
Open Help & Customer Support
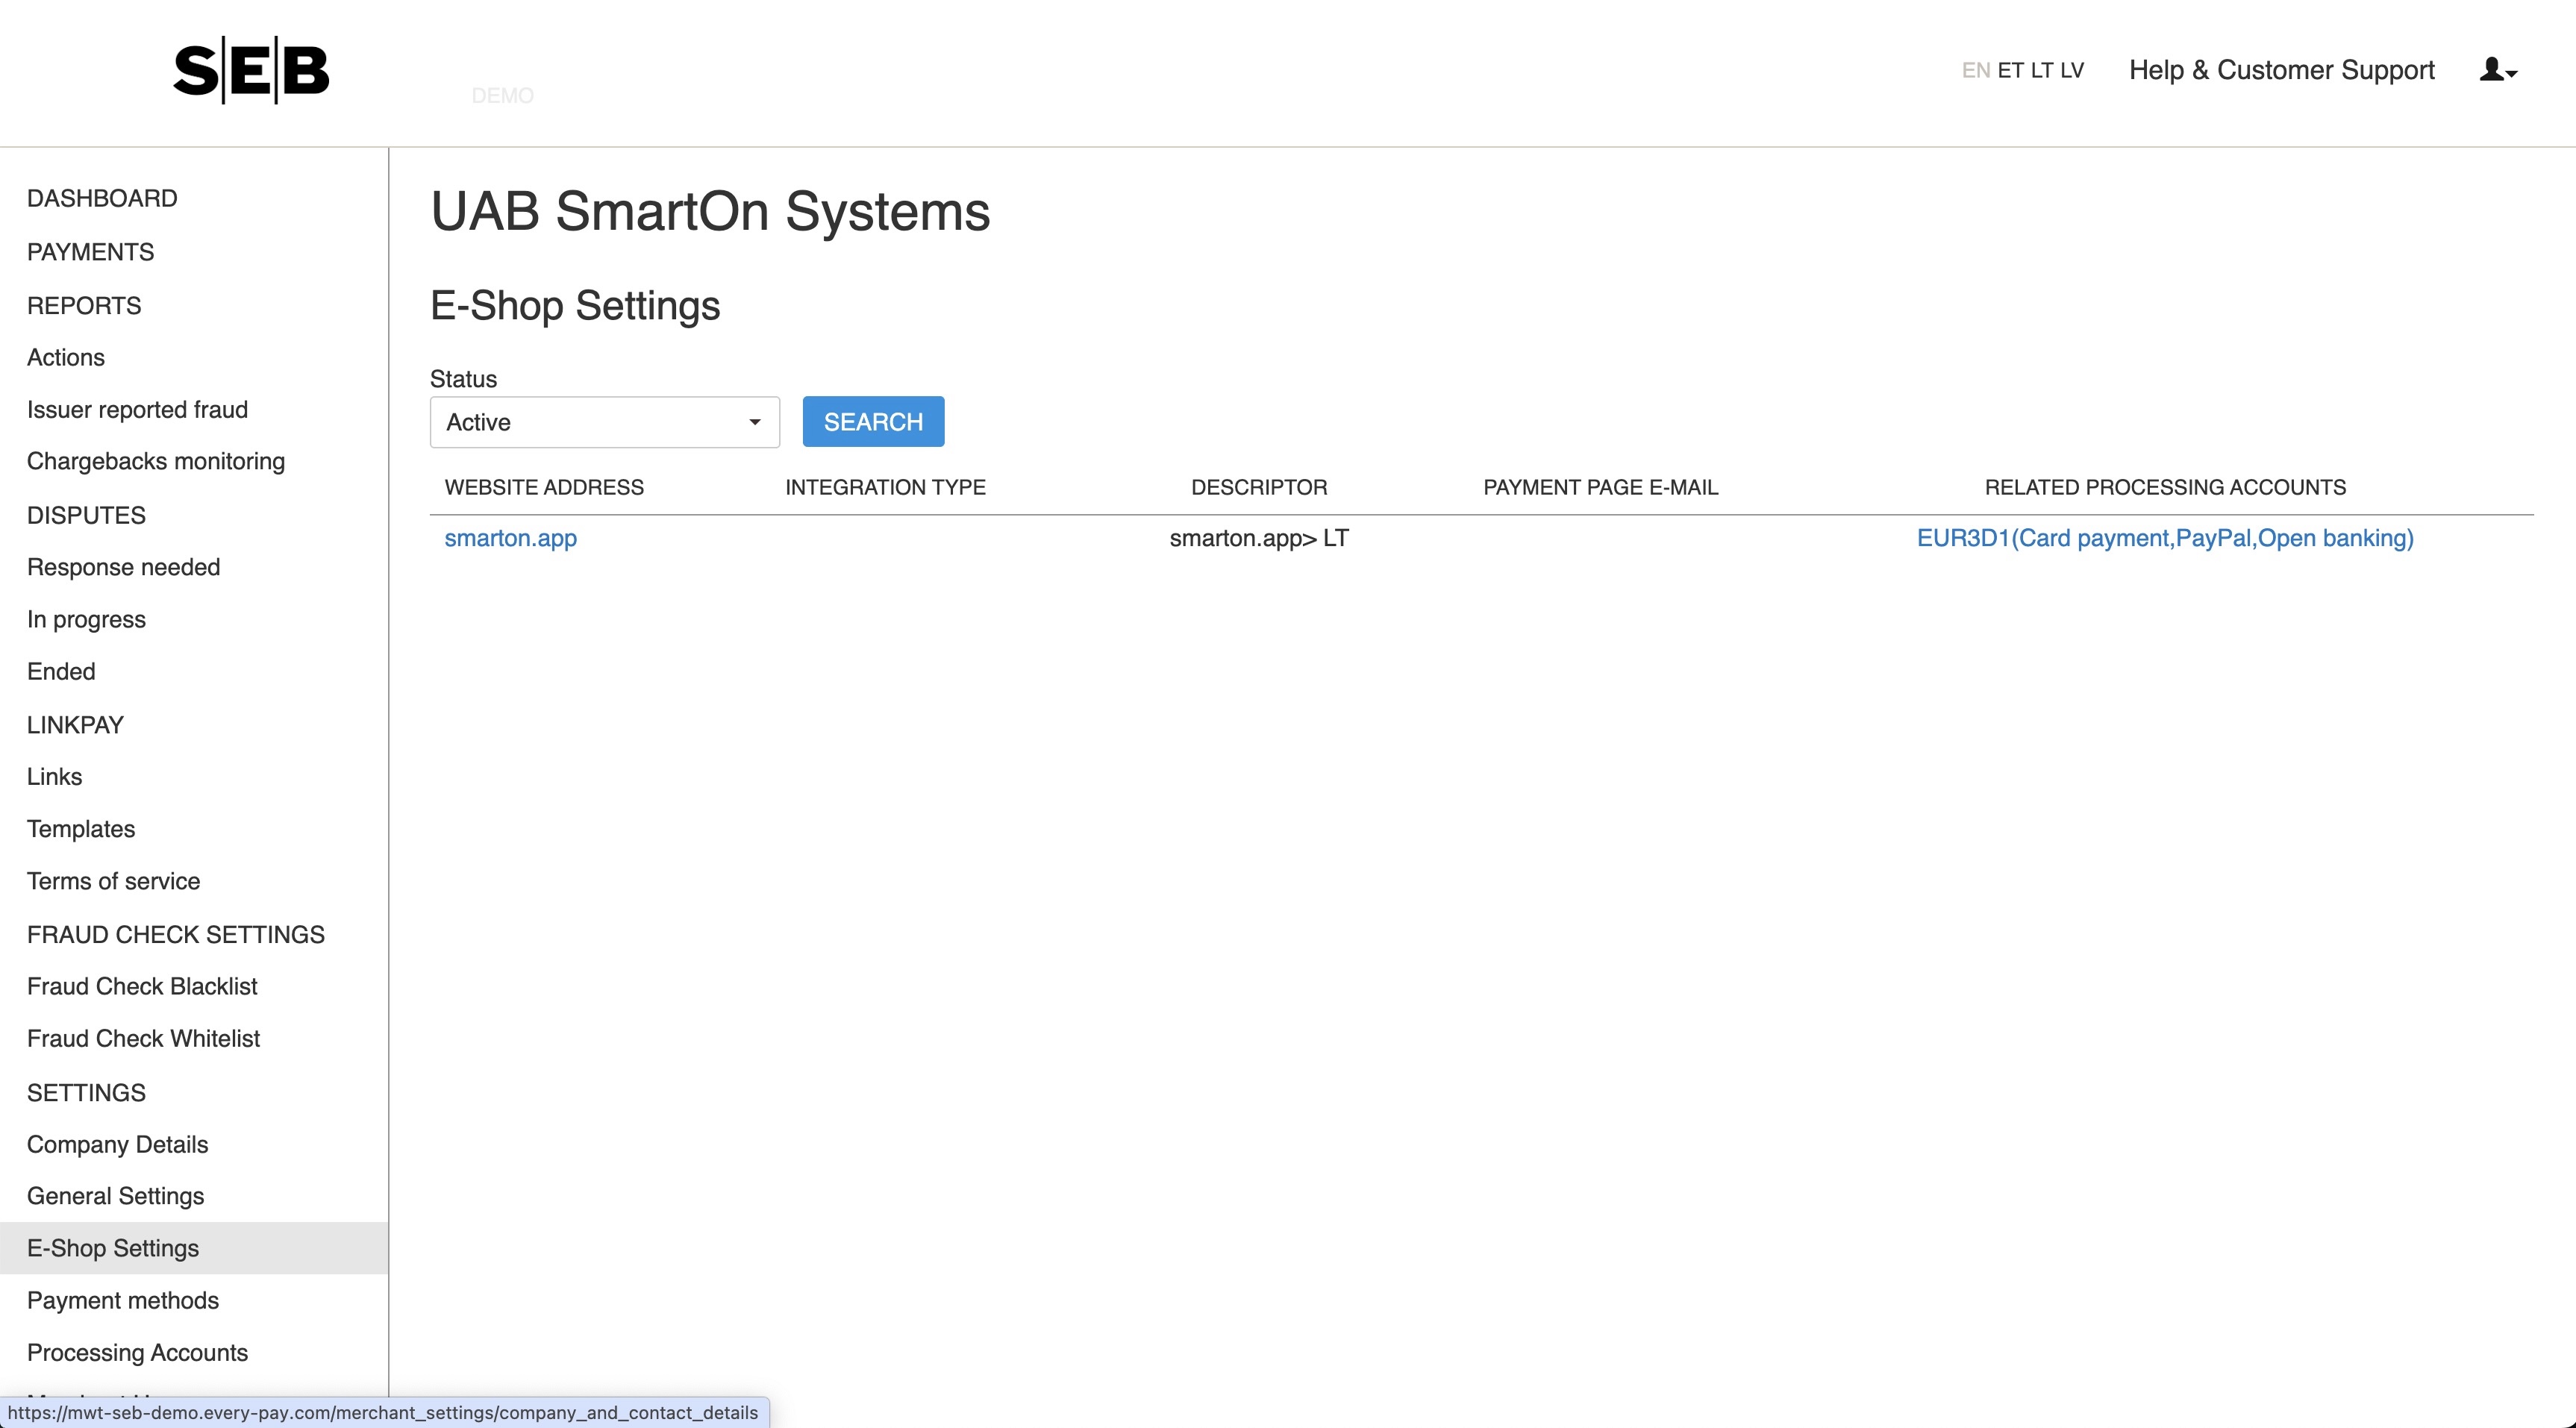(x=2281, y=70)
